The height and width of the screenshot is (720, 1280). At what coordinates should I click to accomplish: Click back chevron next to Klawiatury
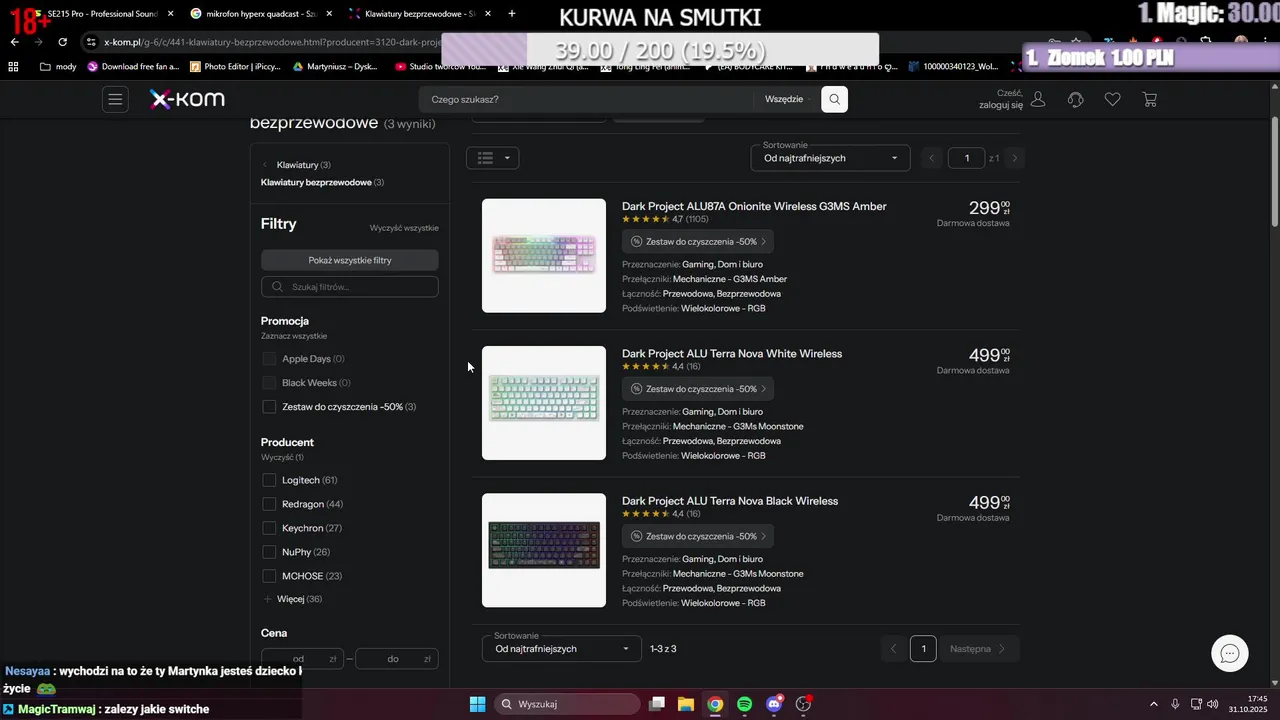click(265, 165)
